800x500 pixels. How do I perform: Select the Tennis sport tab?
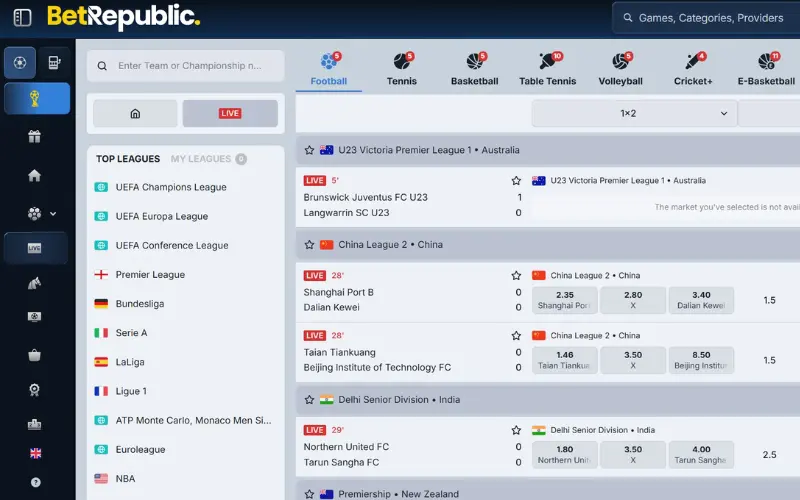(402, 69)
